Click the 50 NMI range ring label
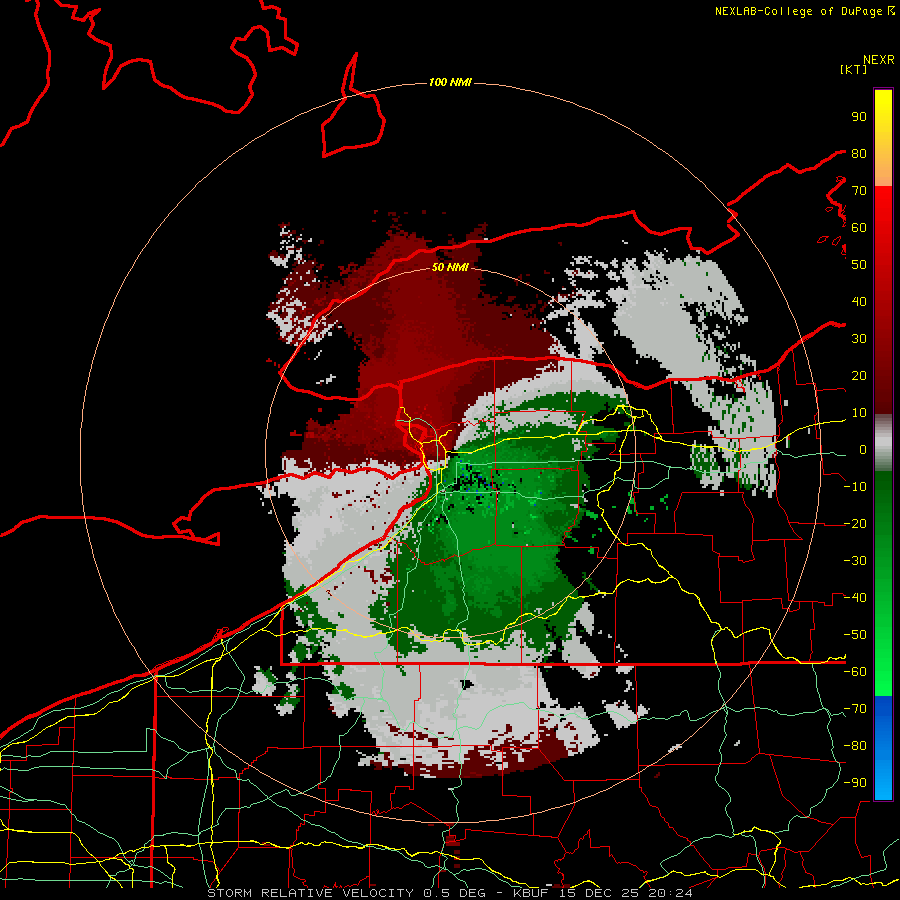 450,267
